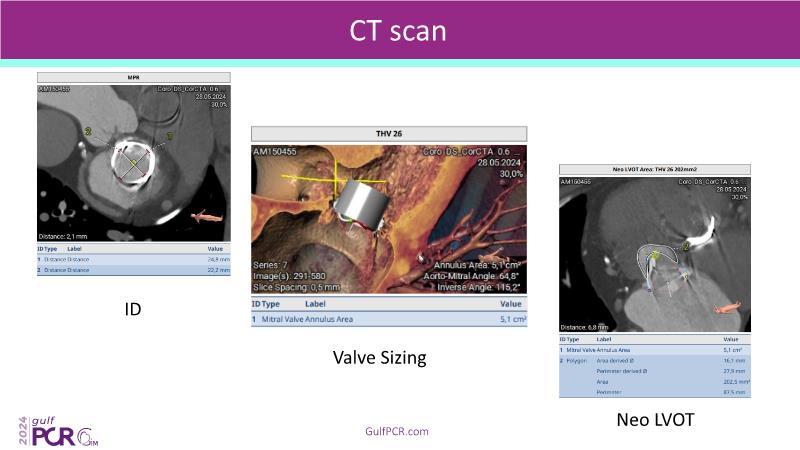The width and height of the screenshot is (800, 450).
Task: Click measurement marker 1 in MPR image
Action: coord(170,135)
